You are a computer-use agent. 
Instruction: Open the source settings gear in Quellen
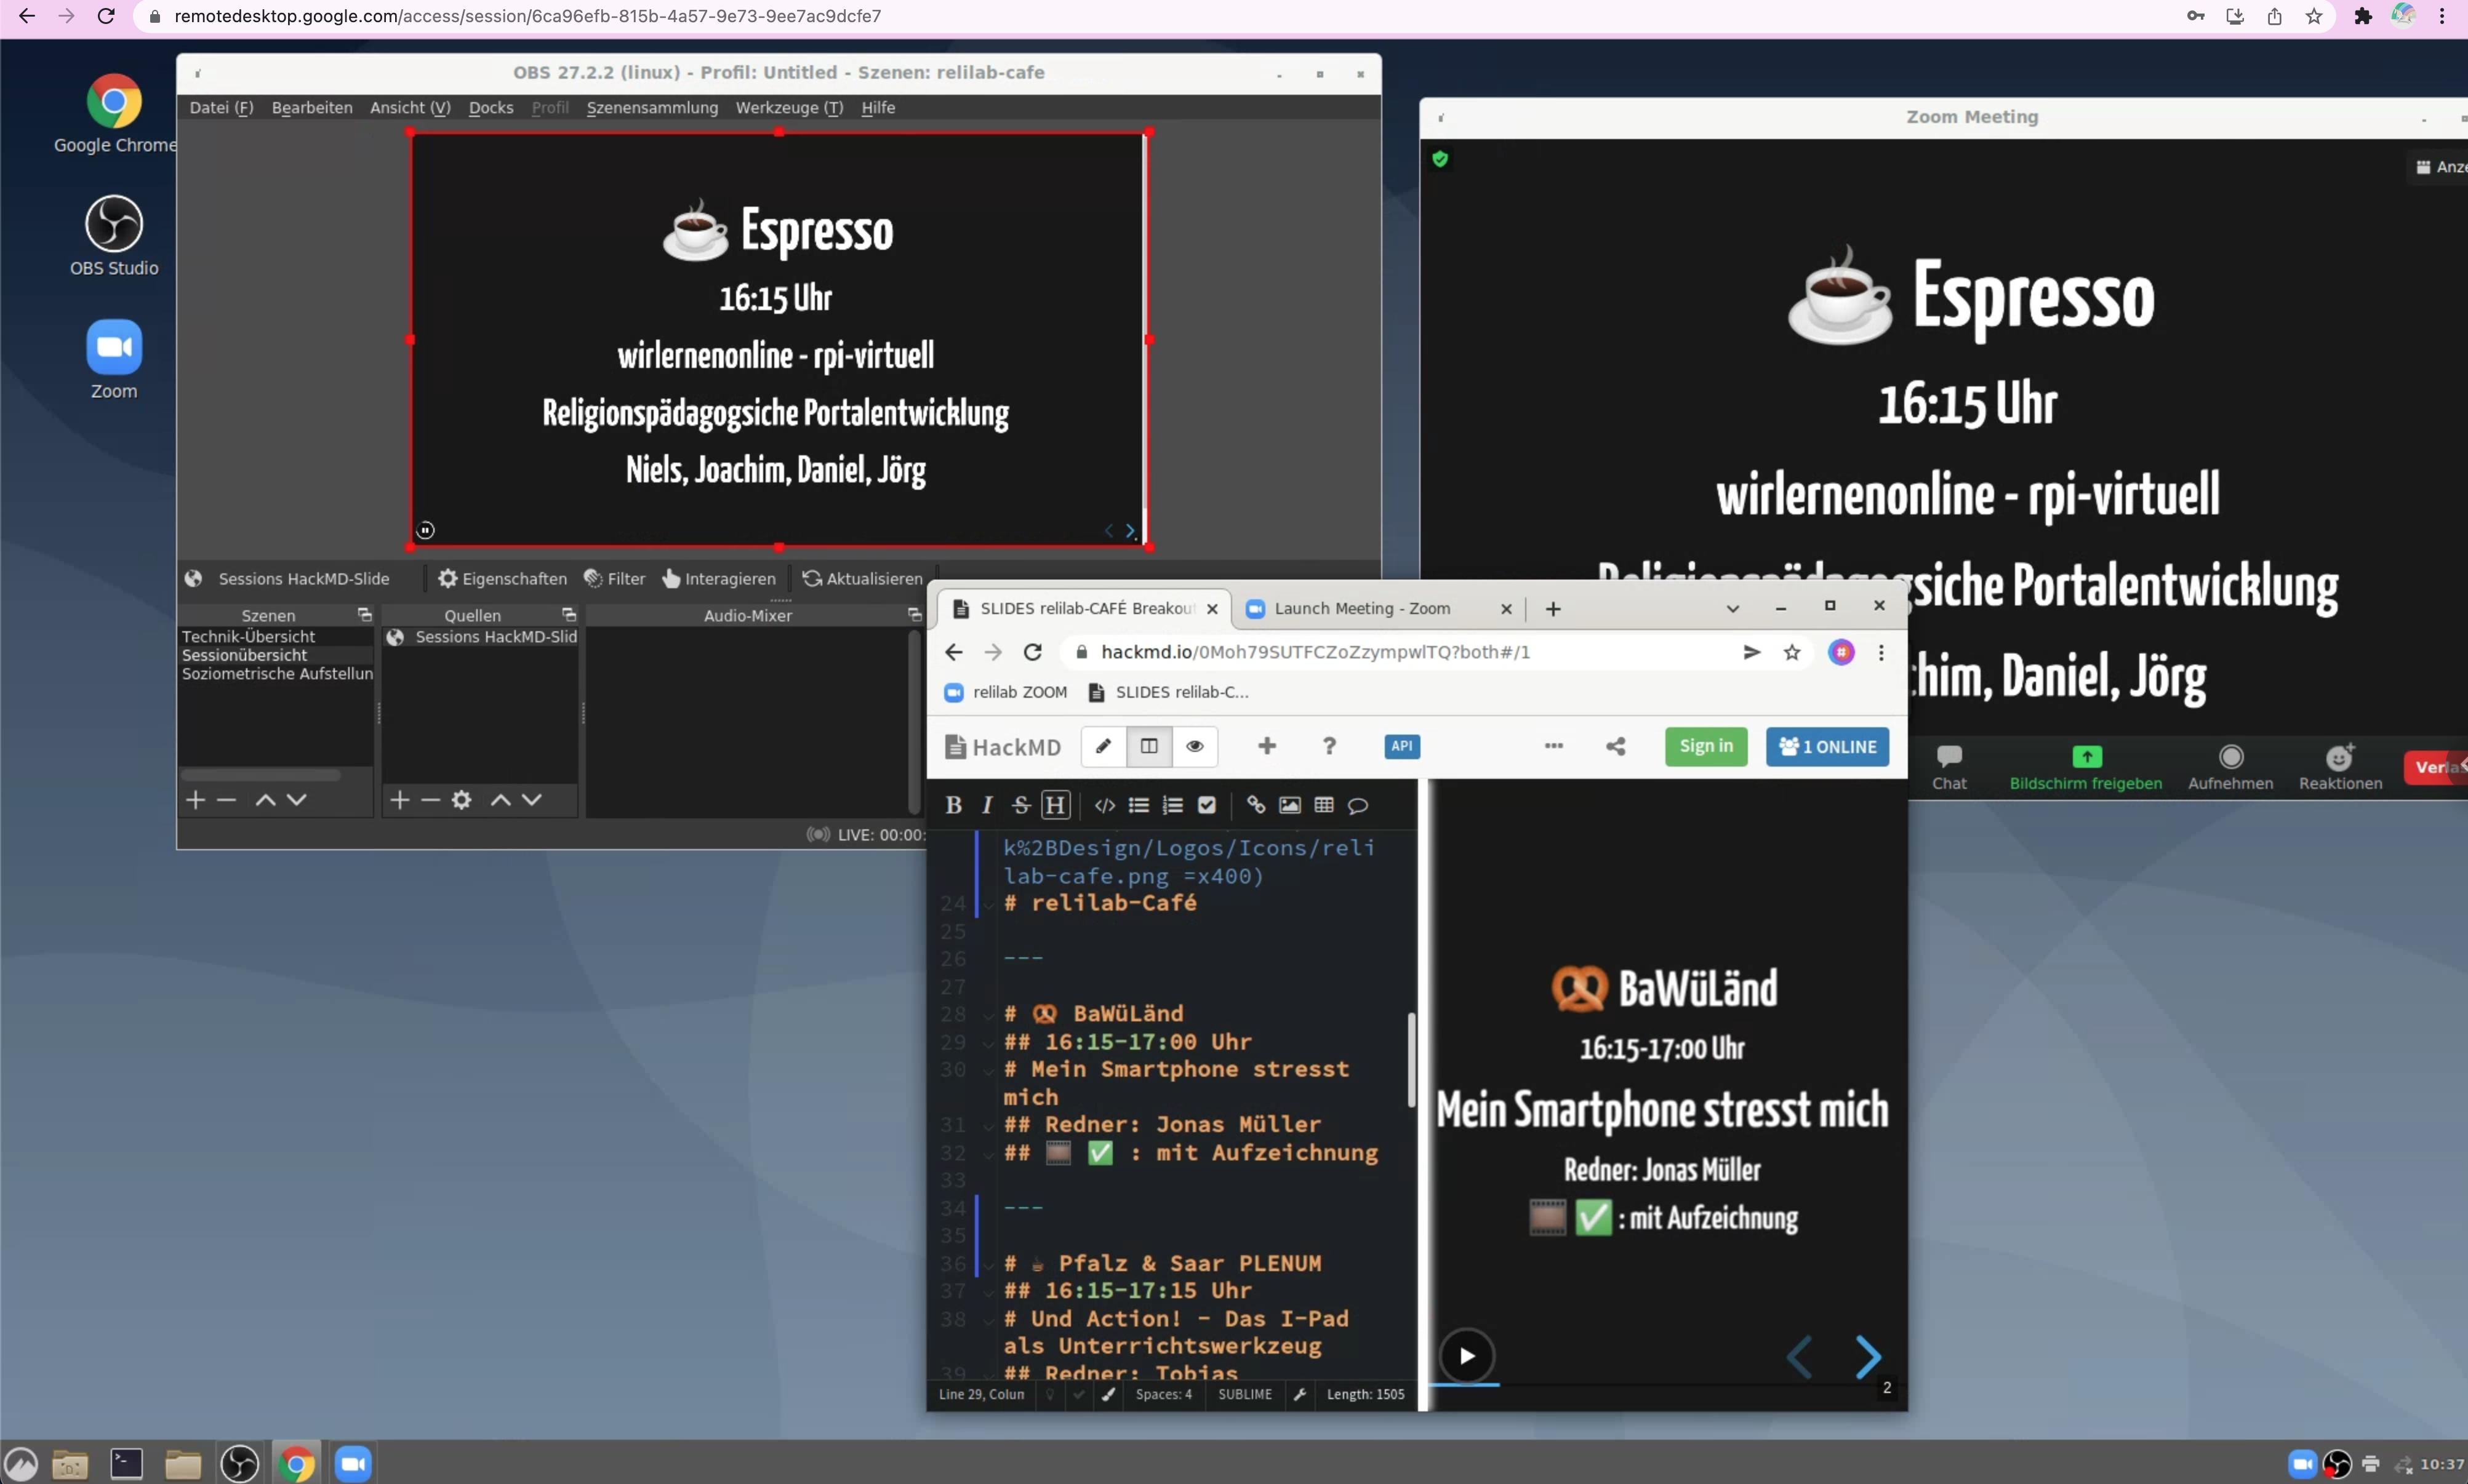pyautogui.click(x=461, y=799)
